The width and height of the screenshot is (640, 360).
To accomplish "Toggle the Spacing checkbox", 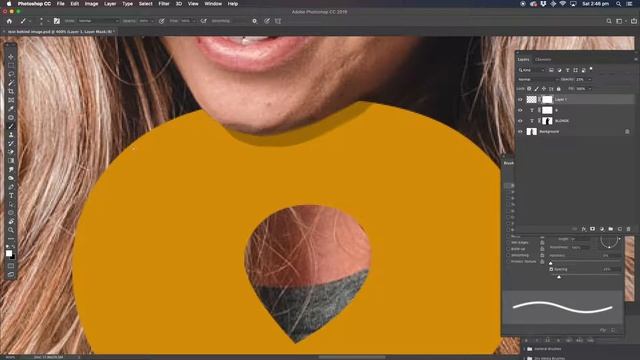I will pos(551,269).
